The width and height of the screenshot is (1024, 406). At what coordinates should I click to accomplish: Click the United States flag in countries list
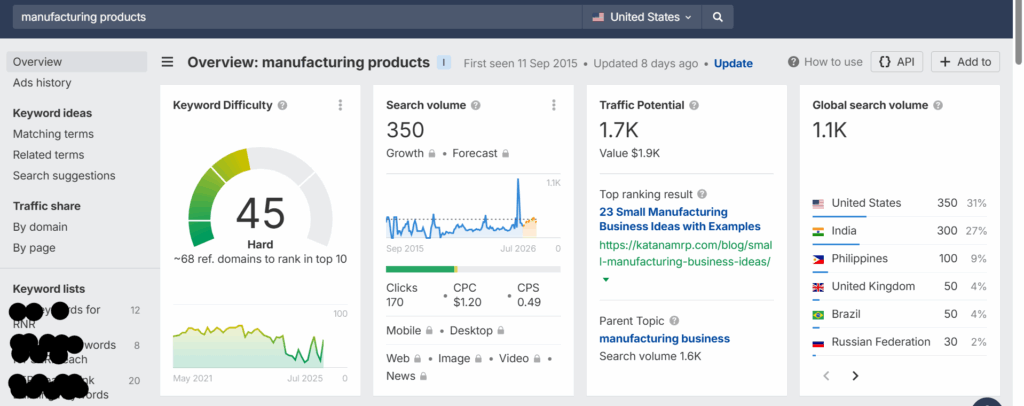tap(818, 204)
